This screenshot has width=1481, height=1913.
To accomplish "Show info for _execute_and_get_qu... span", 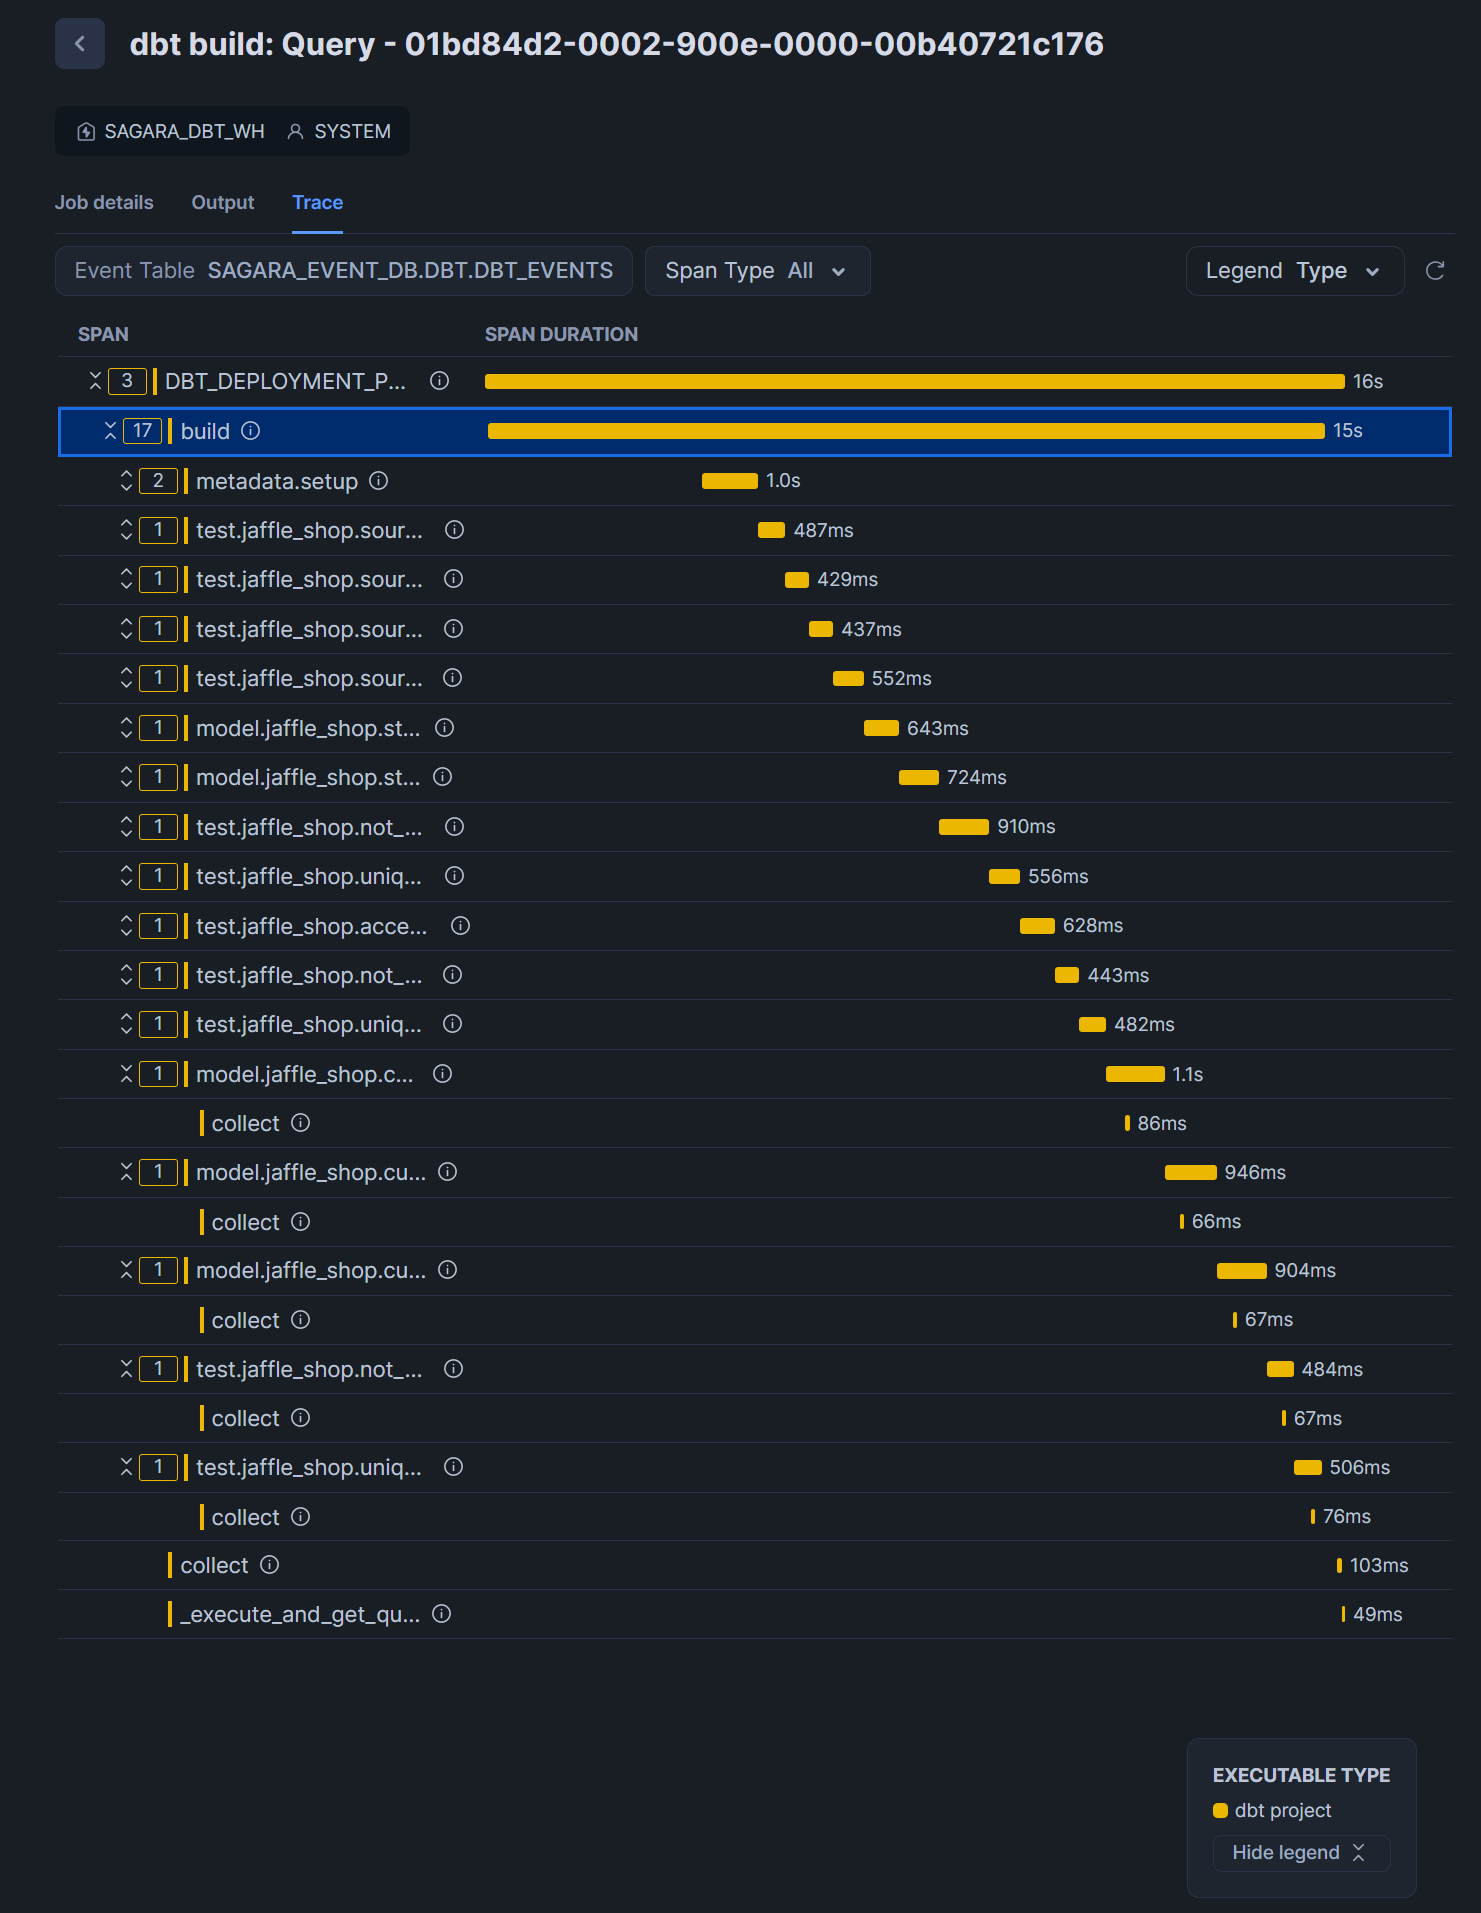I will coord(441,1614).
